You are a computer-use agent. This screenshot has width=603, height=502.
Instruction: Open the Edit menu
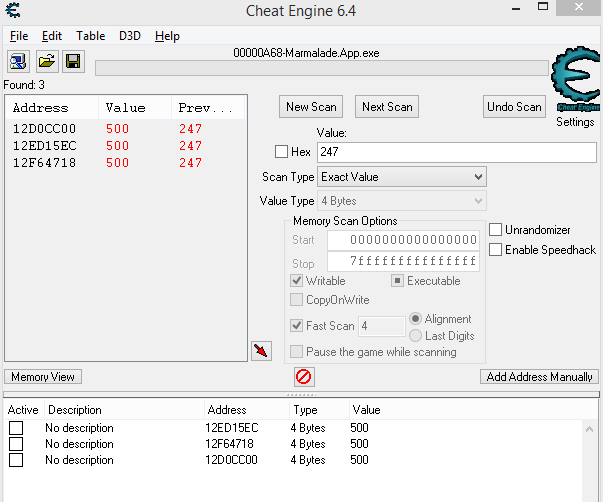pyautogui.click(x=52, y=36)
